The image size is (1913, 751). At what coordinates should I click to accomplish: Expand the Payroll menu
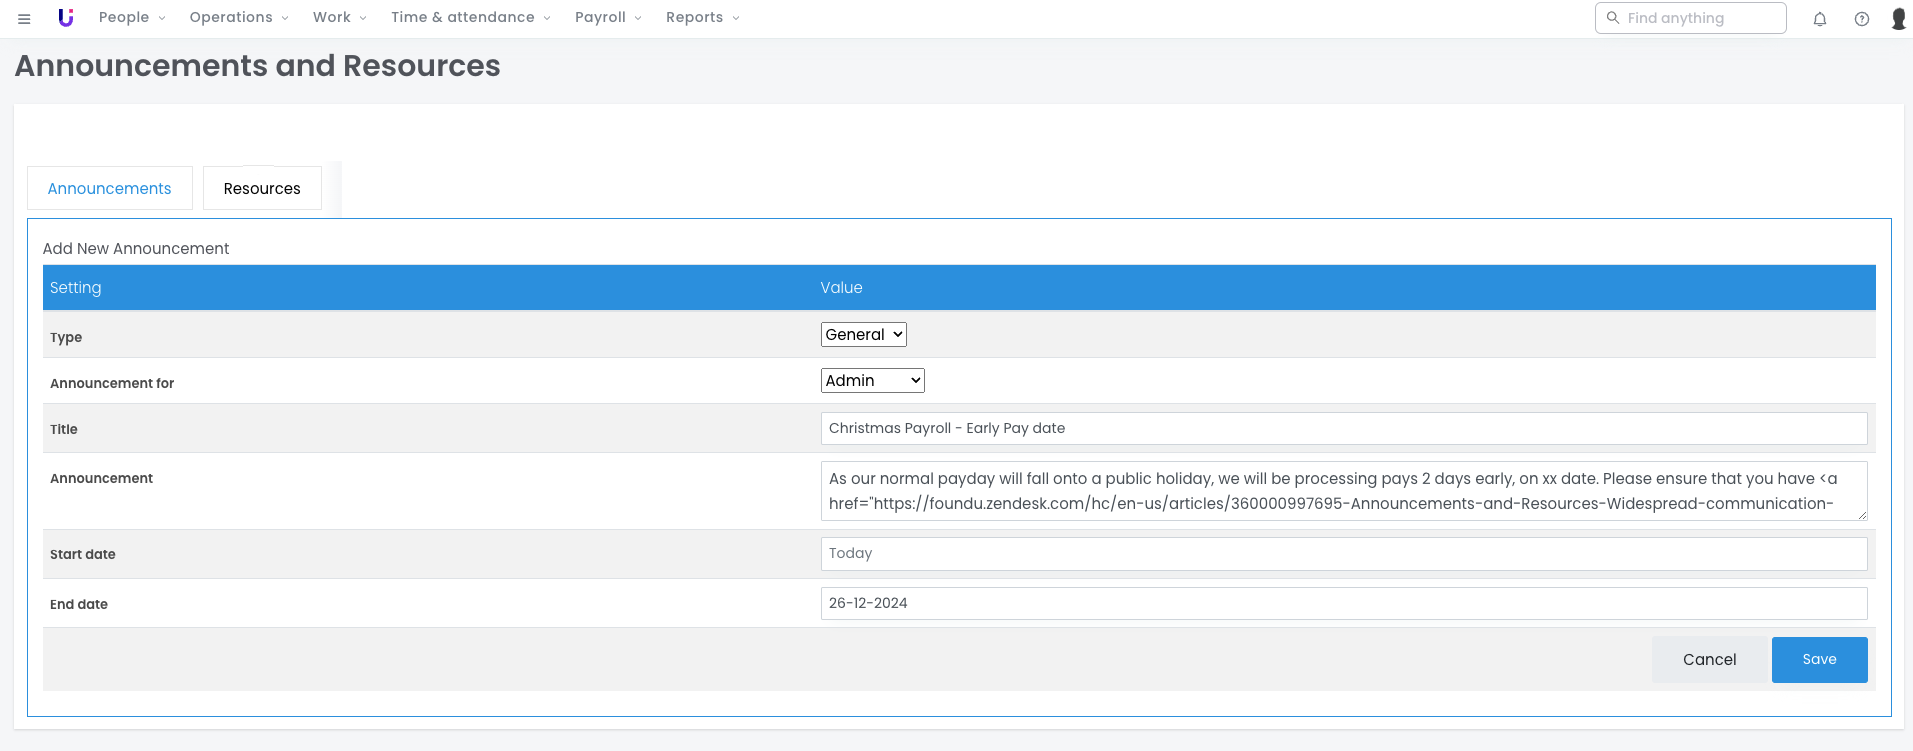click(608, 18)
